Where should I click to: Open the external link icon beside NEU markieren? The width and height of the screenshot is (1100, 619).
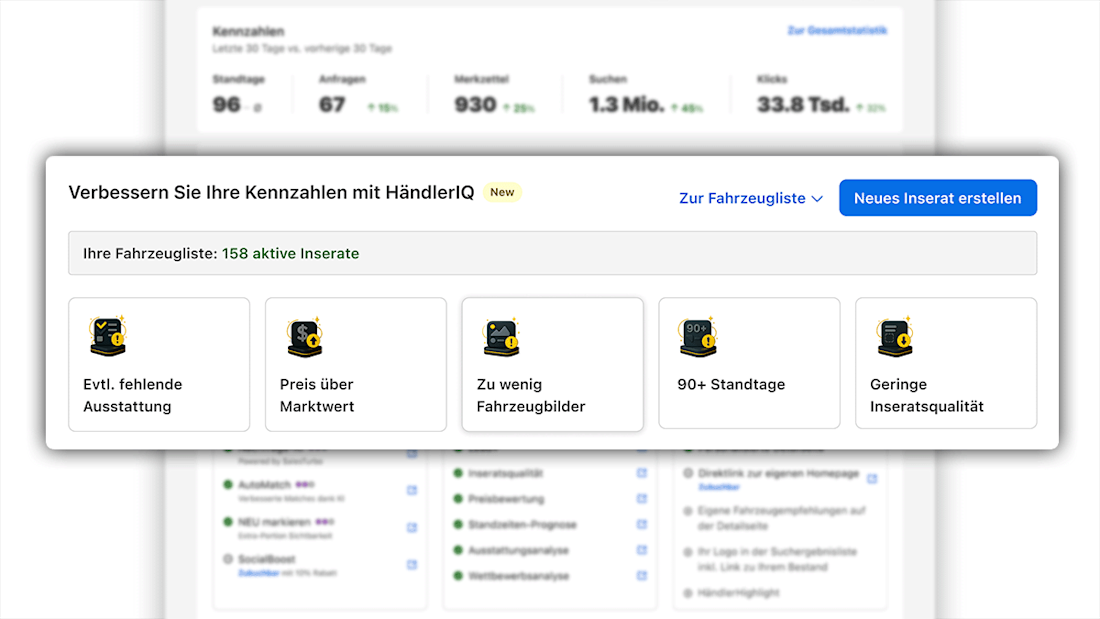412,527
